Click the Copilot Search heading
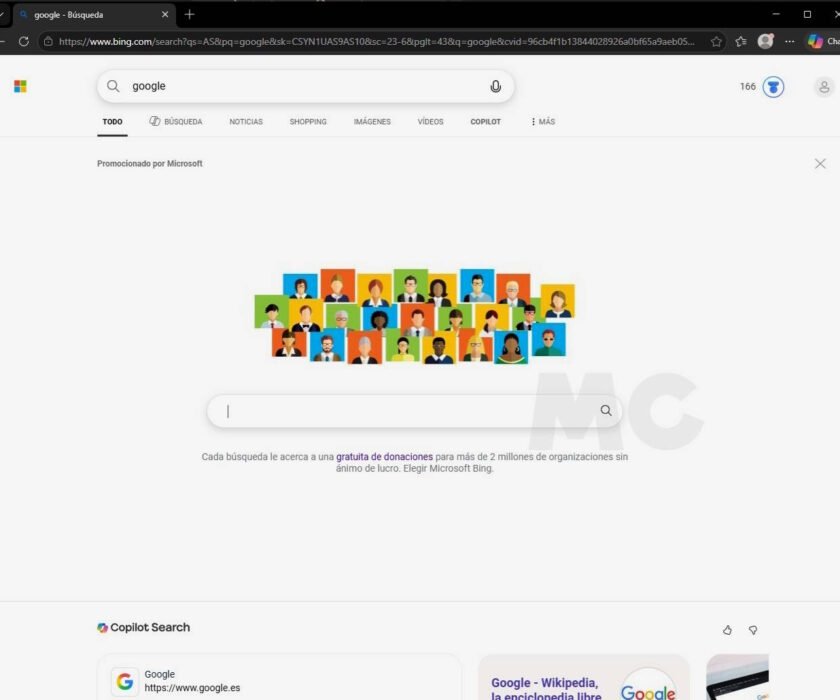Screen dimensions: 840x700 point(150,627)
